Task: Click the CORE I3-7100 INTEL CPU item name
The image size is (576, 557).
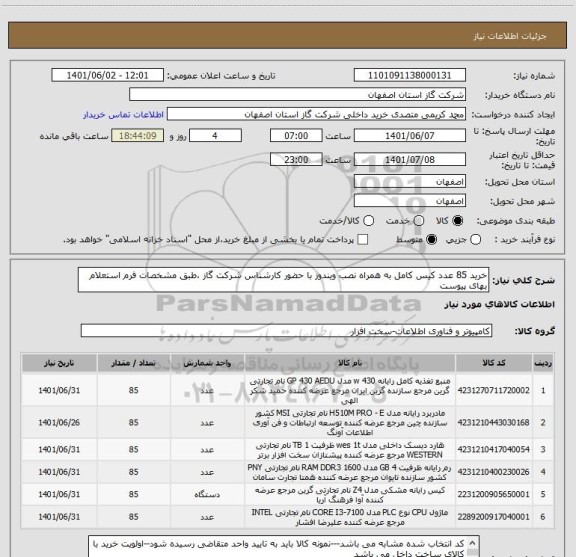Action: 350,517
